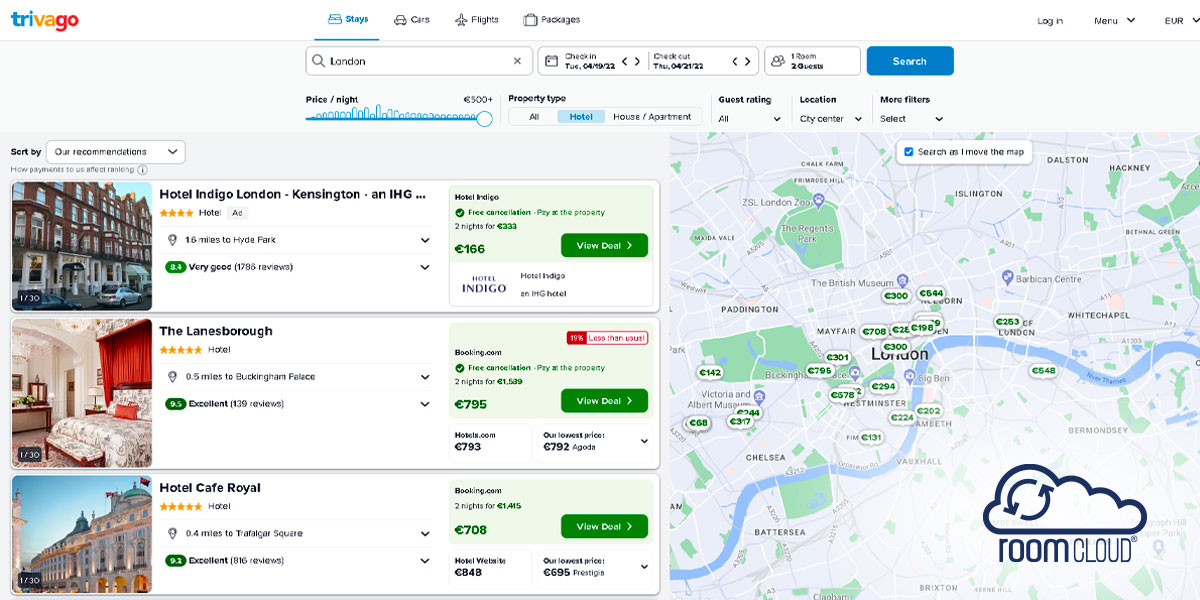Choose the Hotel Website €848 offer
Screen dimensions: 1200x600
pyautogui.click(x=491, y=567)
